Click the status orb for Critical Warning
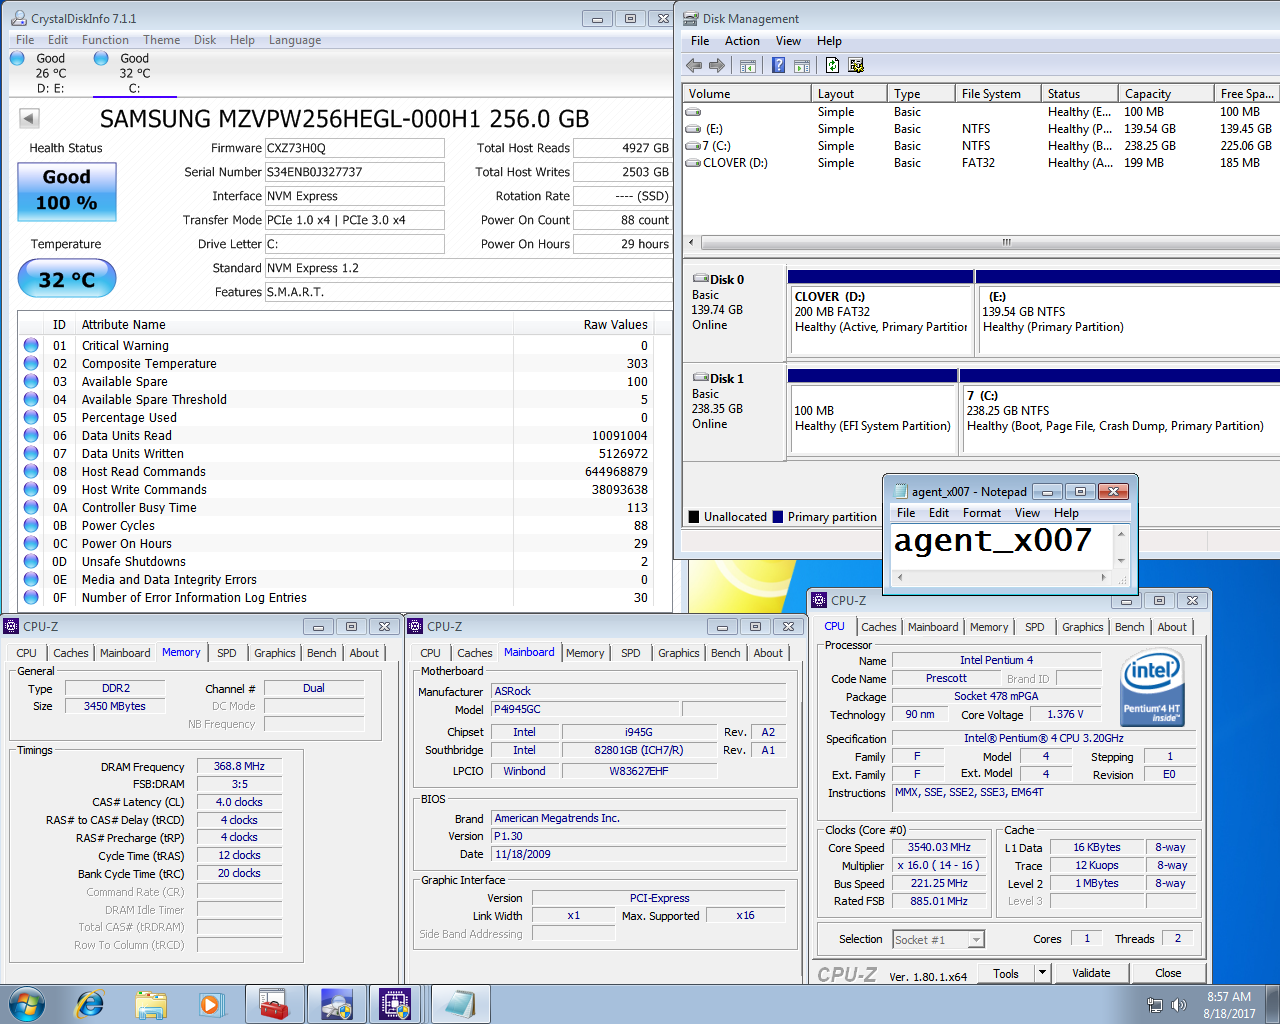1280x1024 pixels. click(31, 346)
